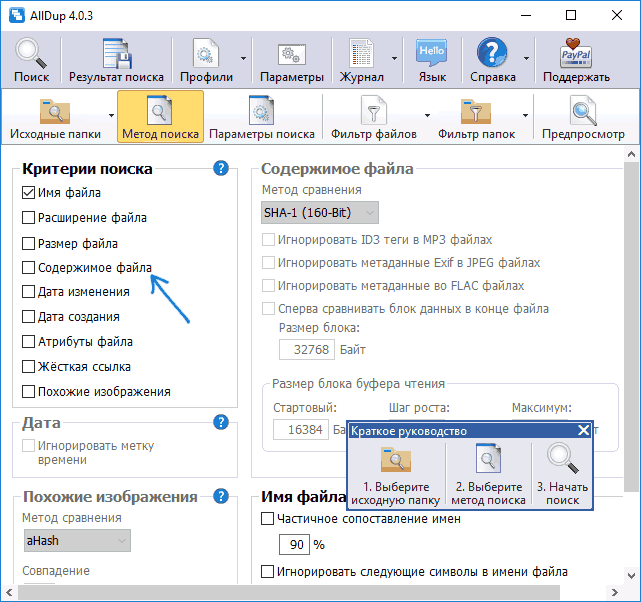641x602 pixels.
Task: Click the horizontal scrollbar left arrow
Action: tap(9, 592)
